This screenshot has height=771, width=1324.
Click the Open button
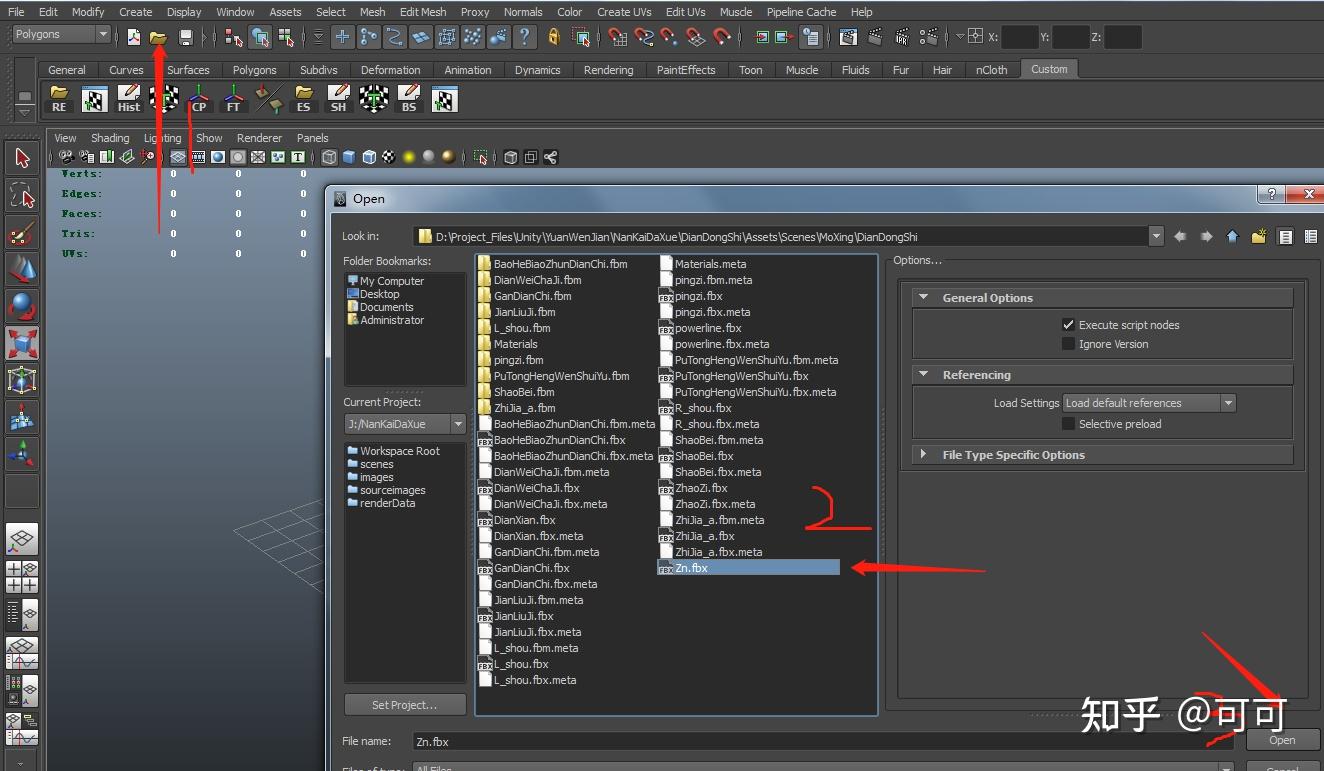1282,740
